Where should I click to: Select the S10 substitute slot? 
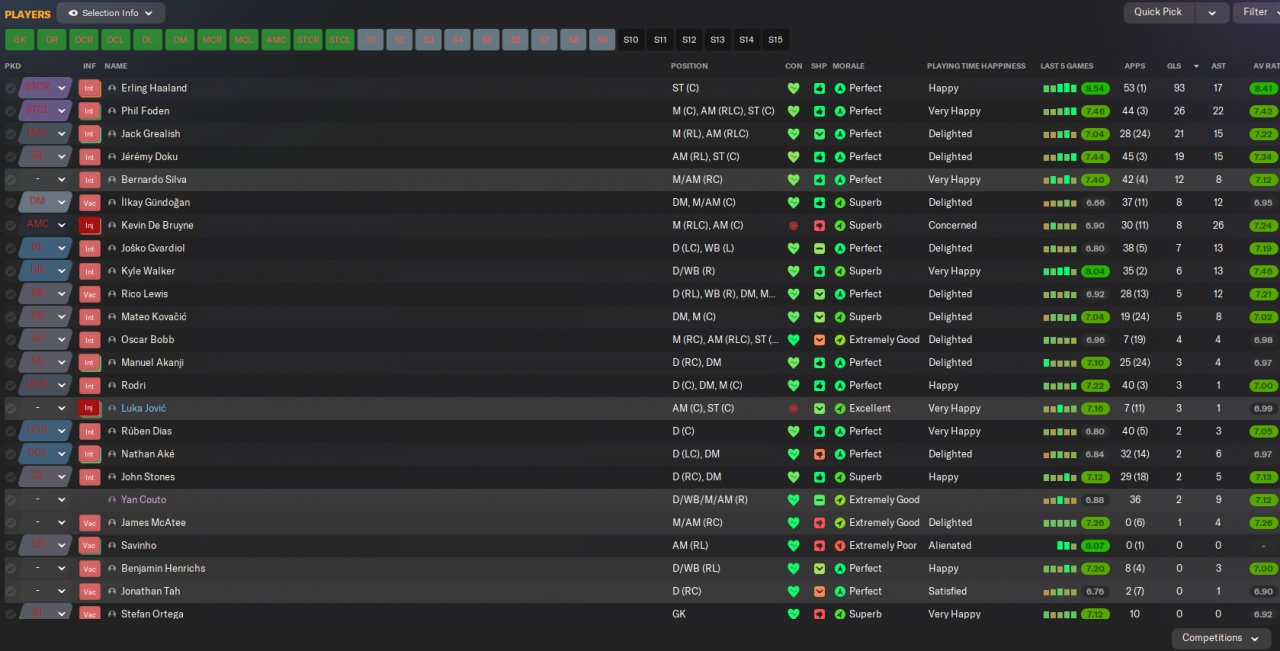pyautogui.click(x=630, y=40)
